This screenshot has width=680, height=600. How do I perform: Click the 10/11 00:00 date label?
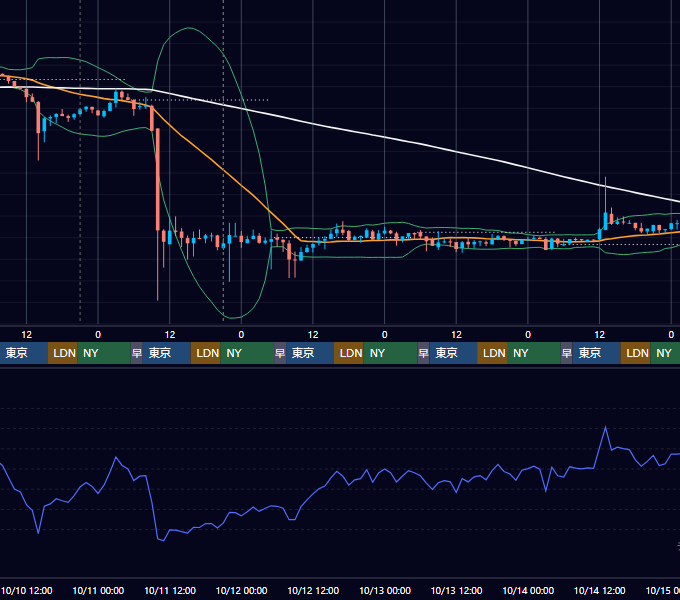coord(98,590)
